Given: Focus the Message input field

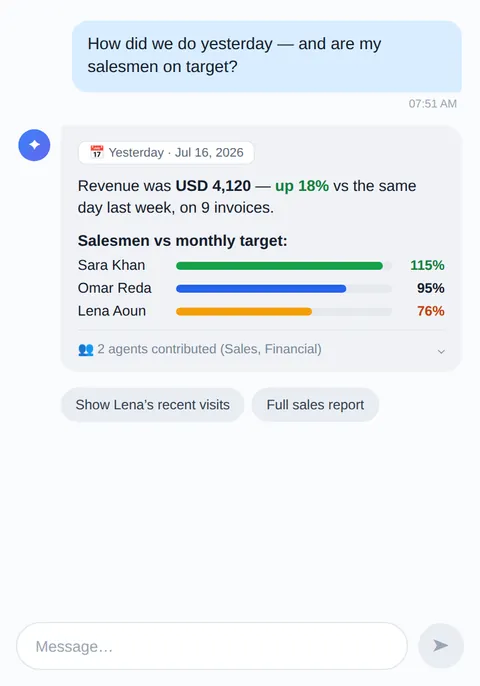Looking at the screenshot, I should 212,646.
